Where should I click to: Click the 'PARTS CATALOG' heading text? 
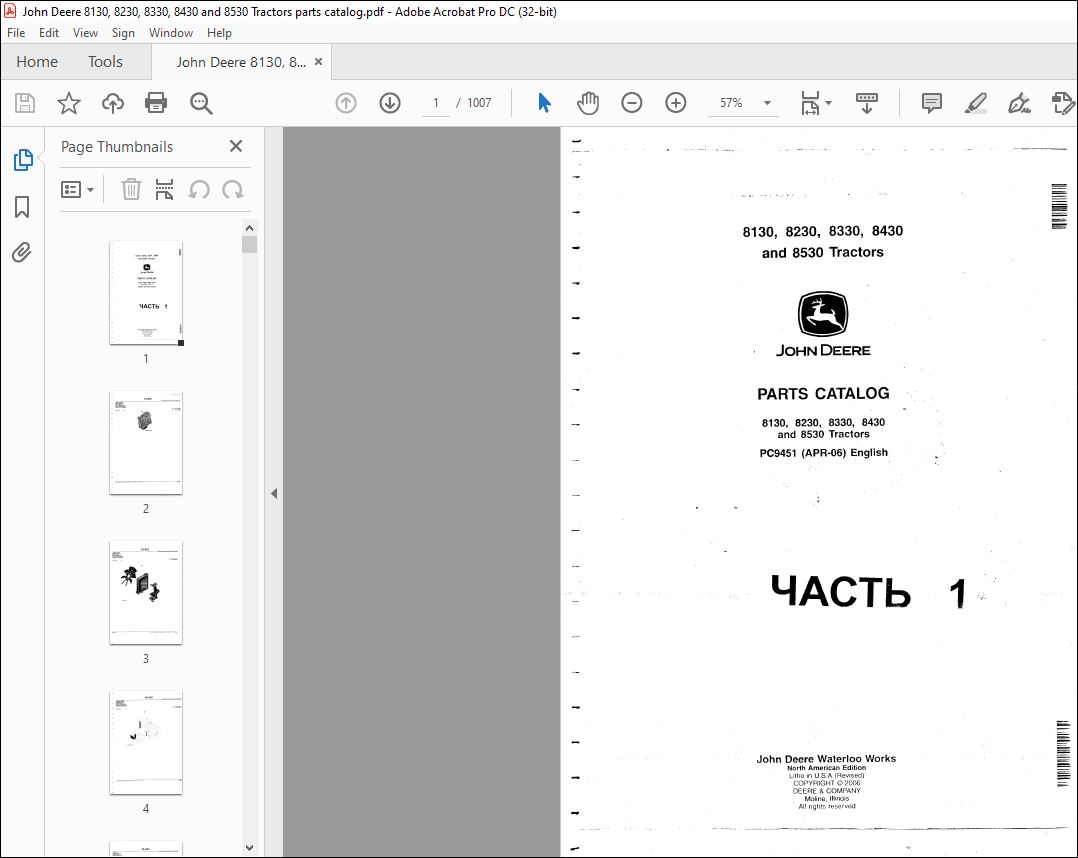(x=823, y=393)
